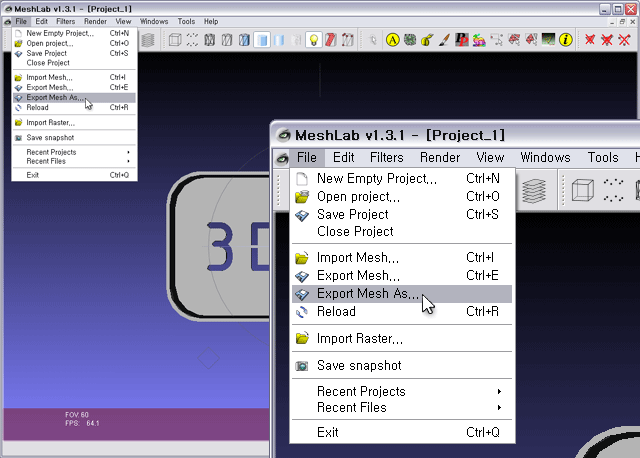
Task: Select Flat shading render mode
Action: click(x=262, y=40)
